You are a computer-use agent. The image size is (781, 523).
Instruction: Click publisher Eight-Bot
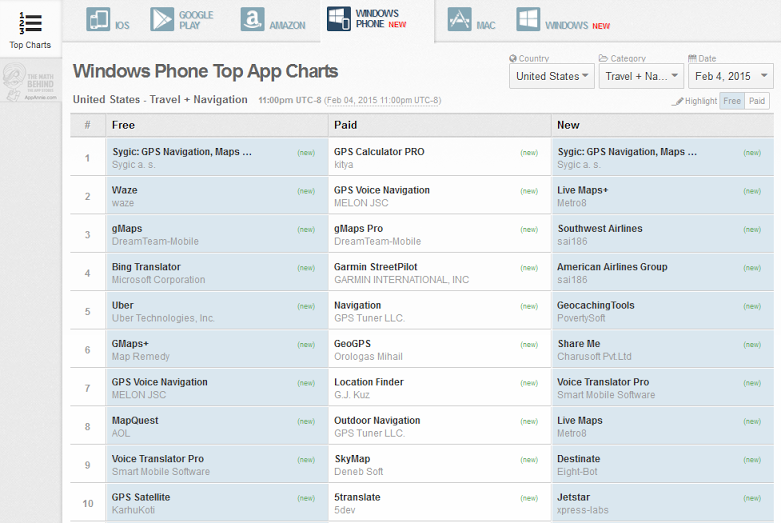point(577,472)
